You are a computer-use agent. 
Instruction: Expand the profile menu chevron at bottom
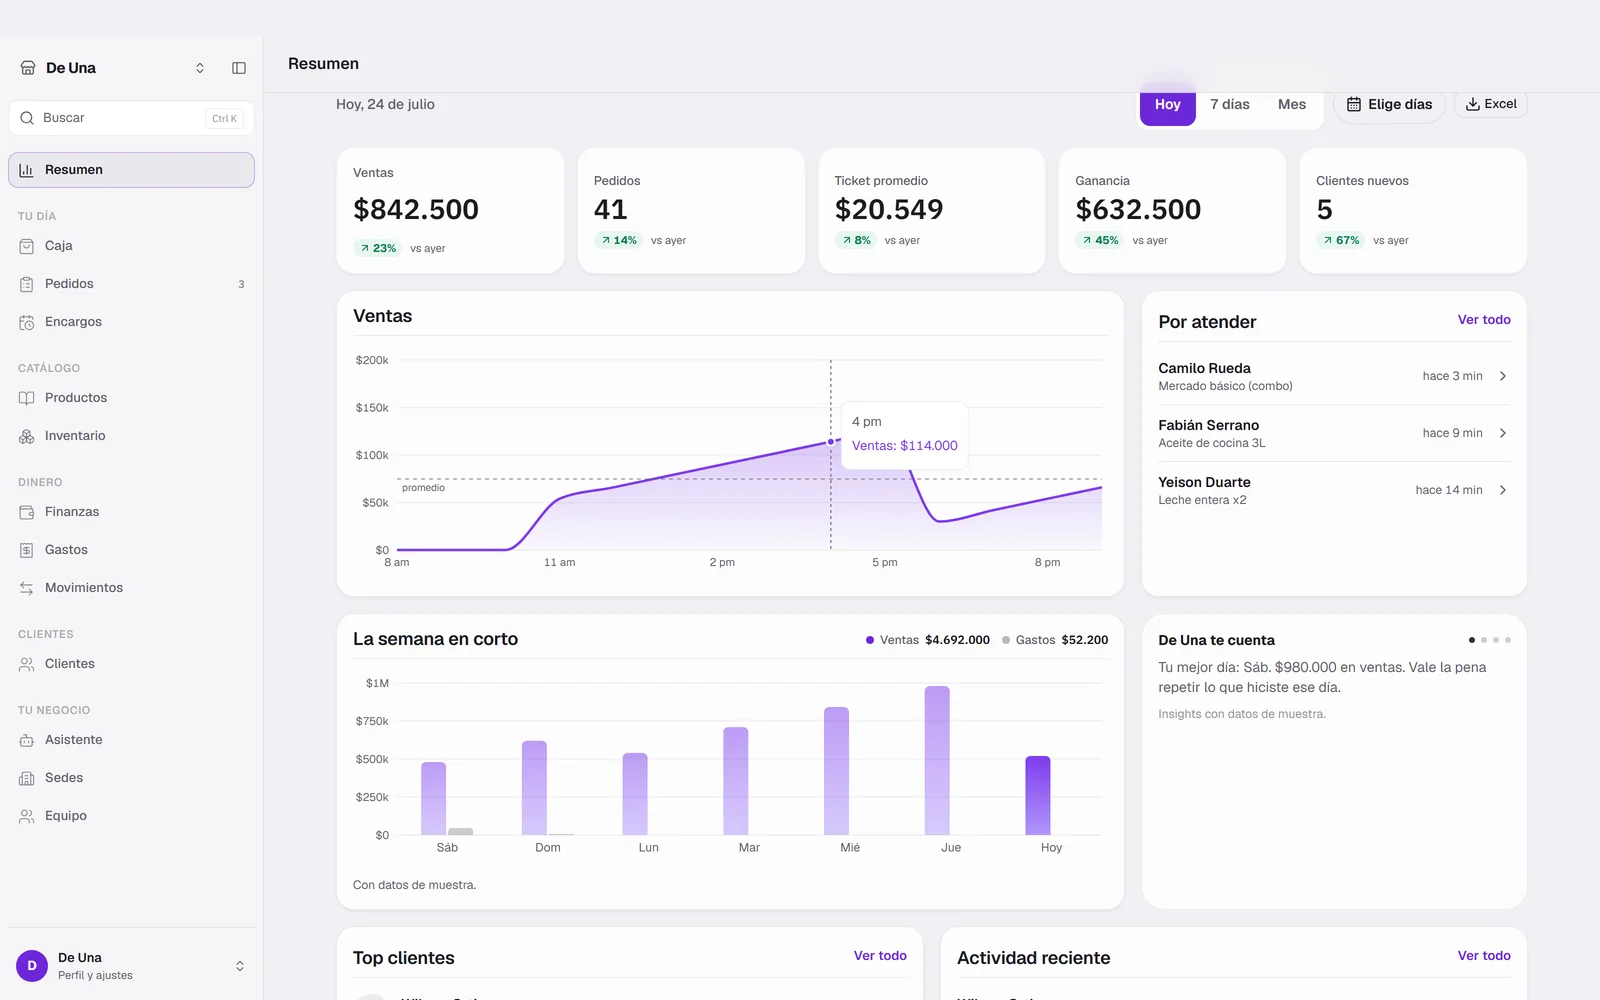click(240, 966)
